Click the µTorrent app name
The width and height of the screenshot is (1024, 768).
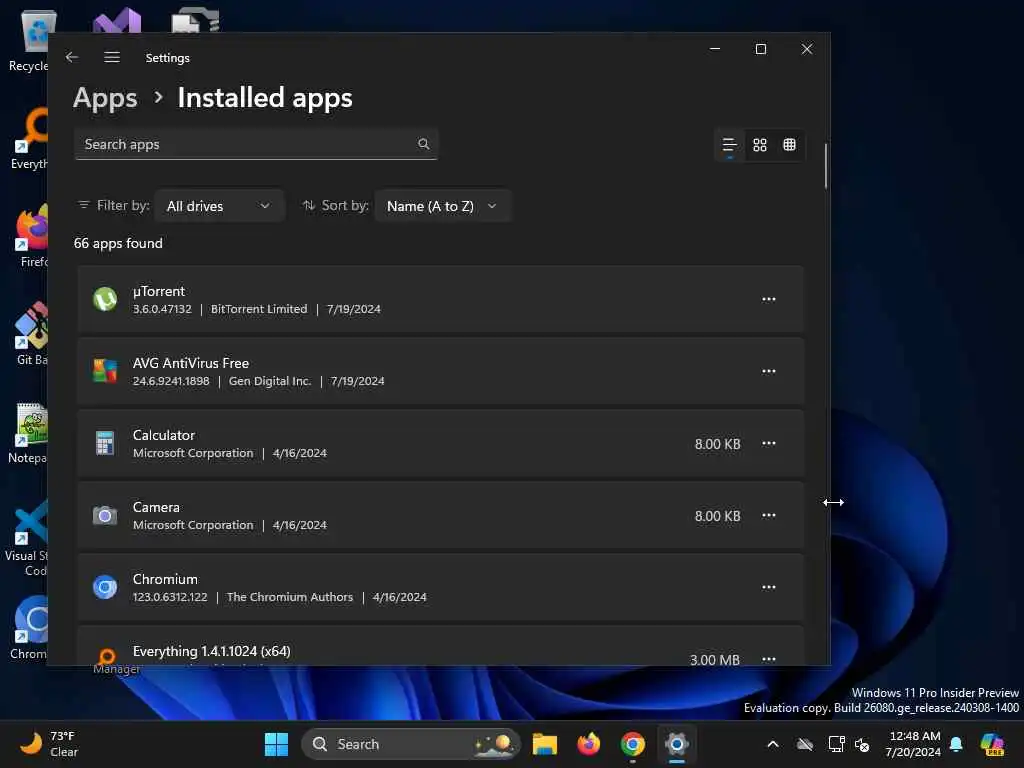click(x=159, y=291)
